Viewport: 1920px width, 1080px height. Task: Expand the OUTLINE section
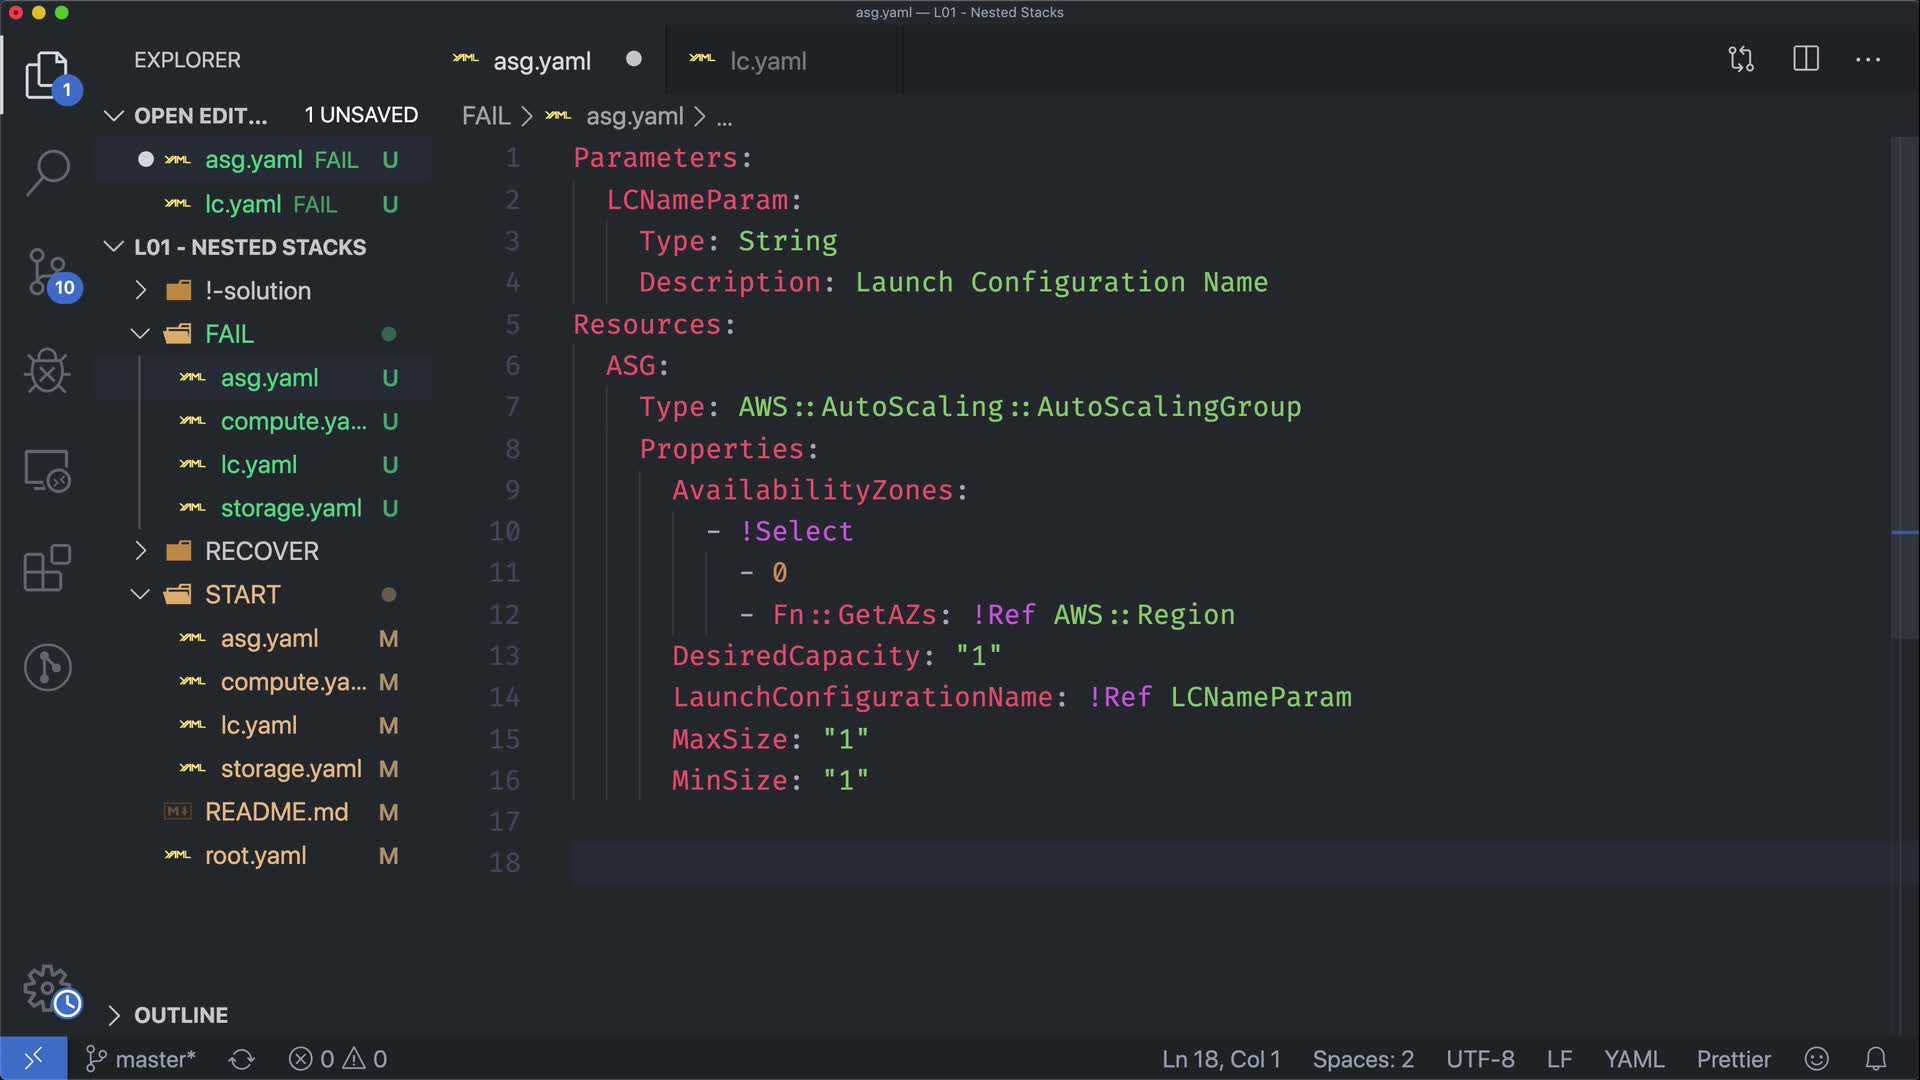pyautogui.click(x=180, y=1015)
